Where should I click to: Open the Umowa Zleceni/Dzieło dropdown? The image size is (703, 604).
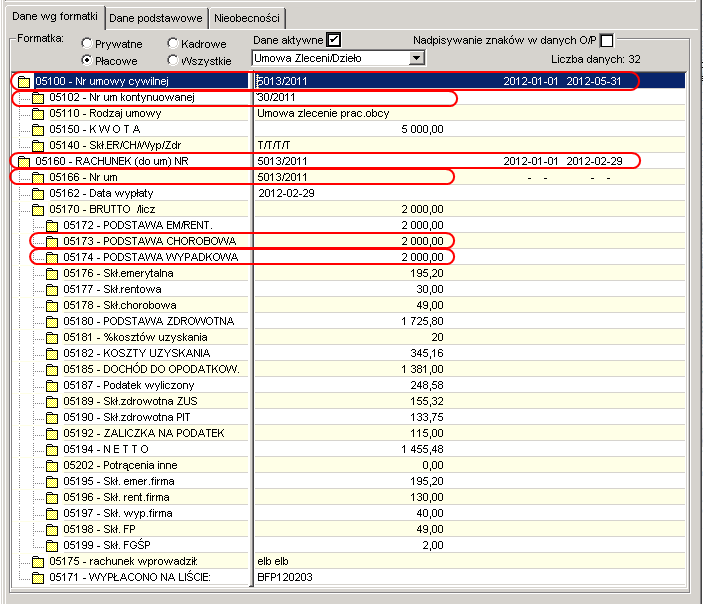point(417,58)
